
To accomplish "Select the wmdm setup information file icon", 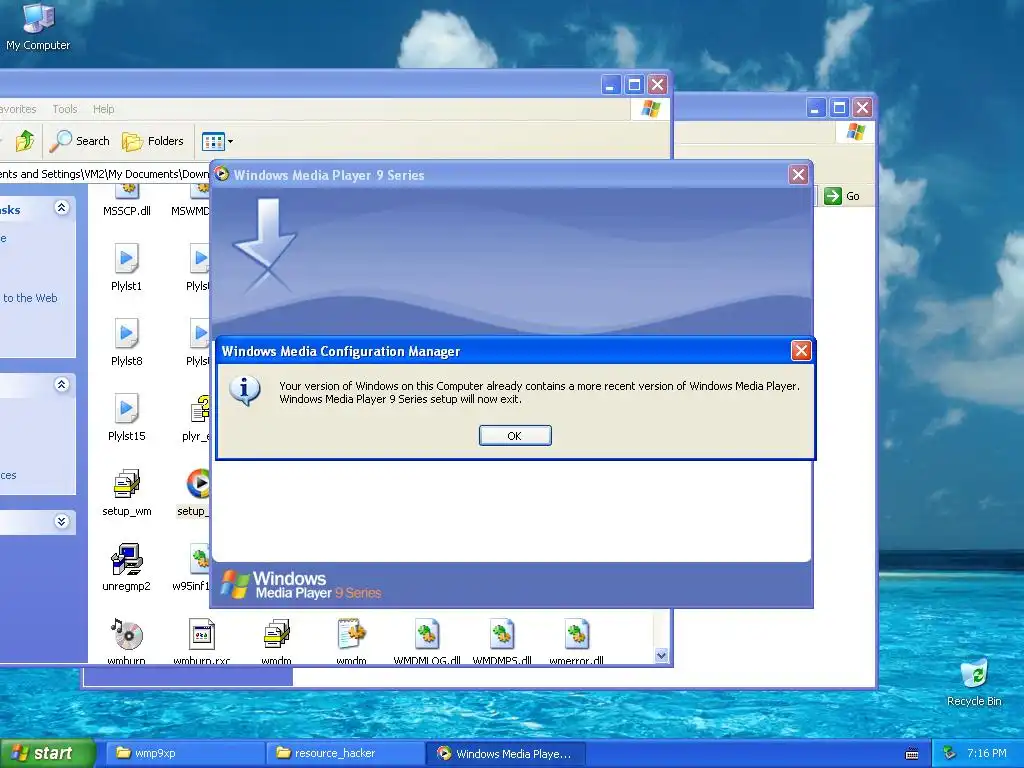I will [x=351, y=640].
